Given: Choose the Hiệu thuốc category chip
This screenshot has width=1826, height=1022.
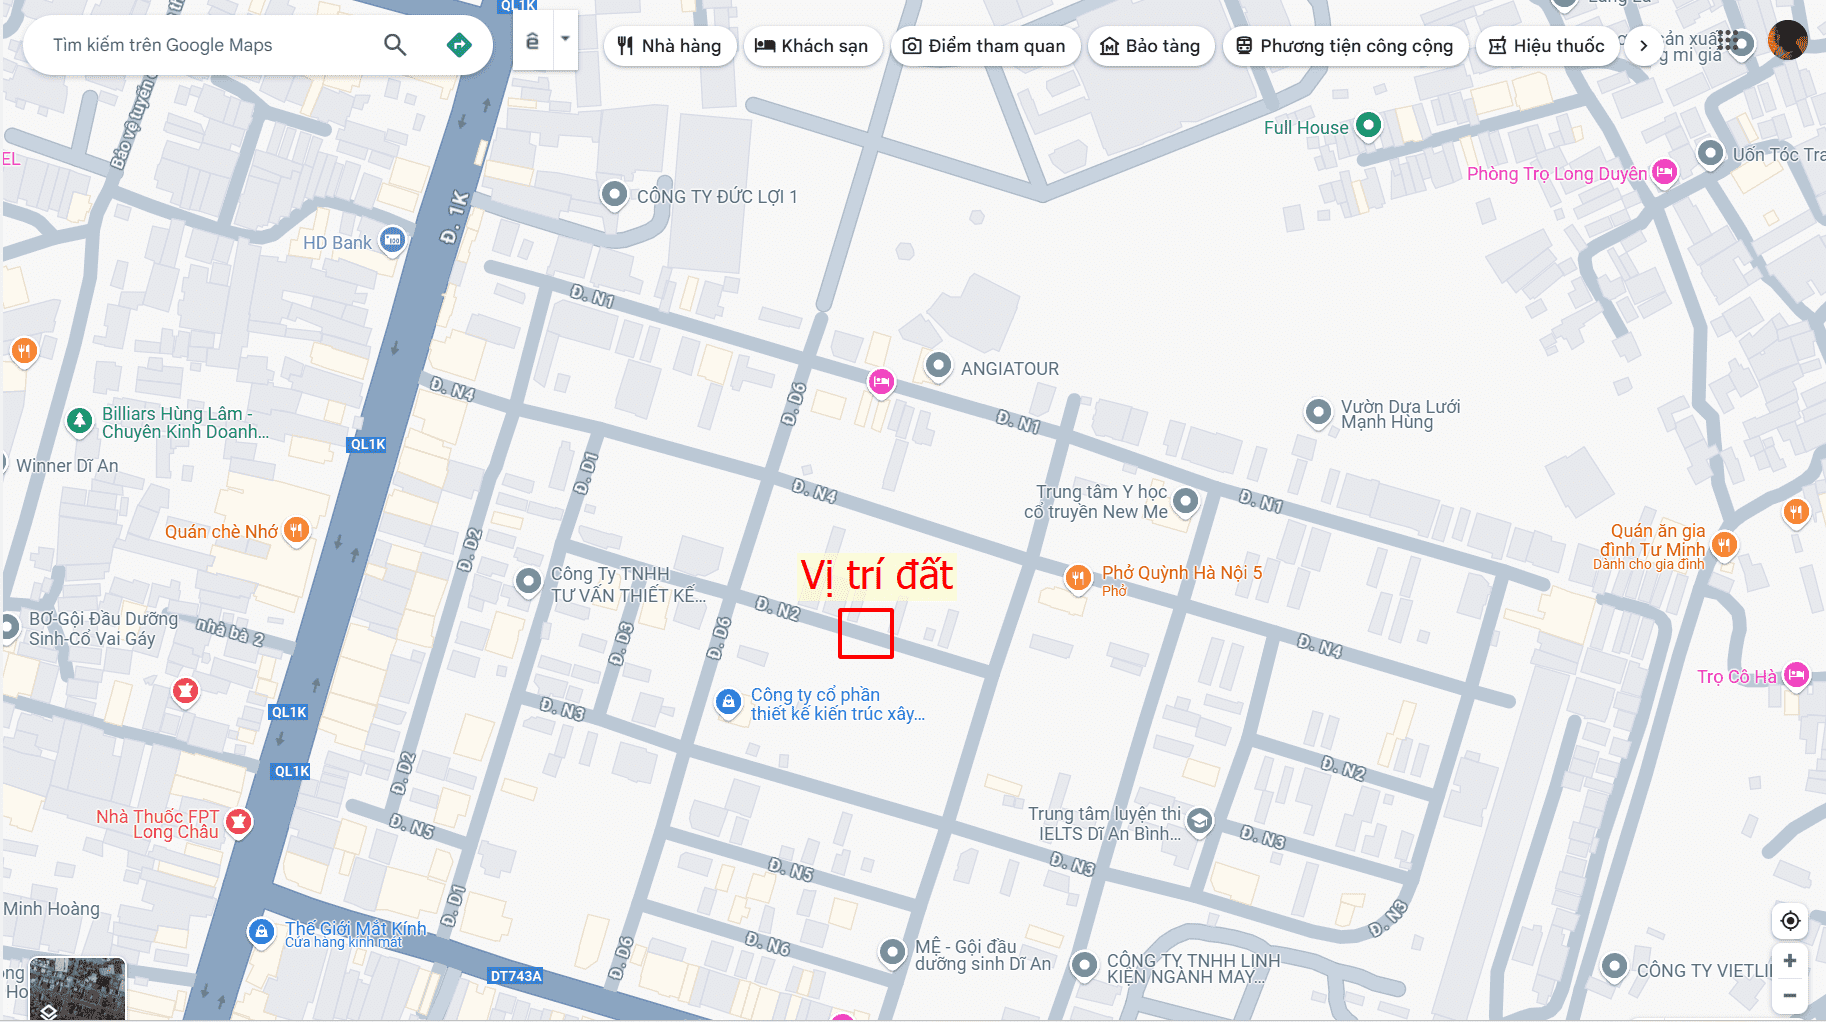Looking at the screenshot, I should (1547, 46).
